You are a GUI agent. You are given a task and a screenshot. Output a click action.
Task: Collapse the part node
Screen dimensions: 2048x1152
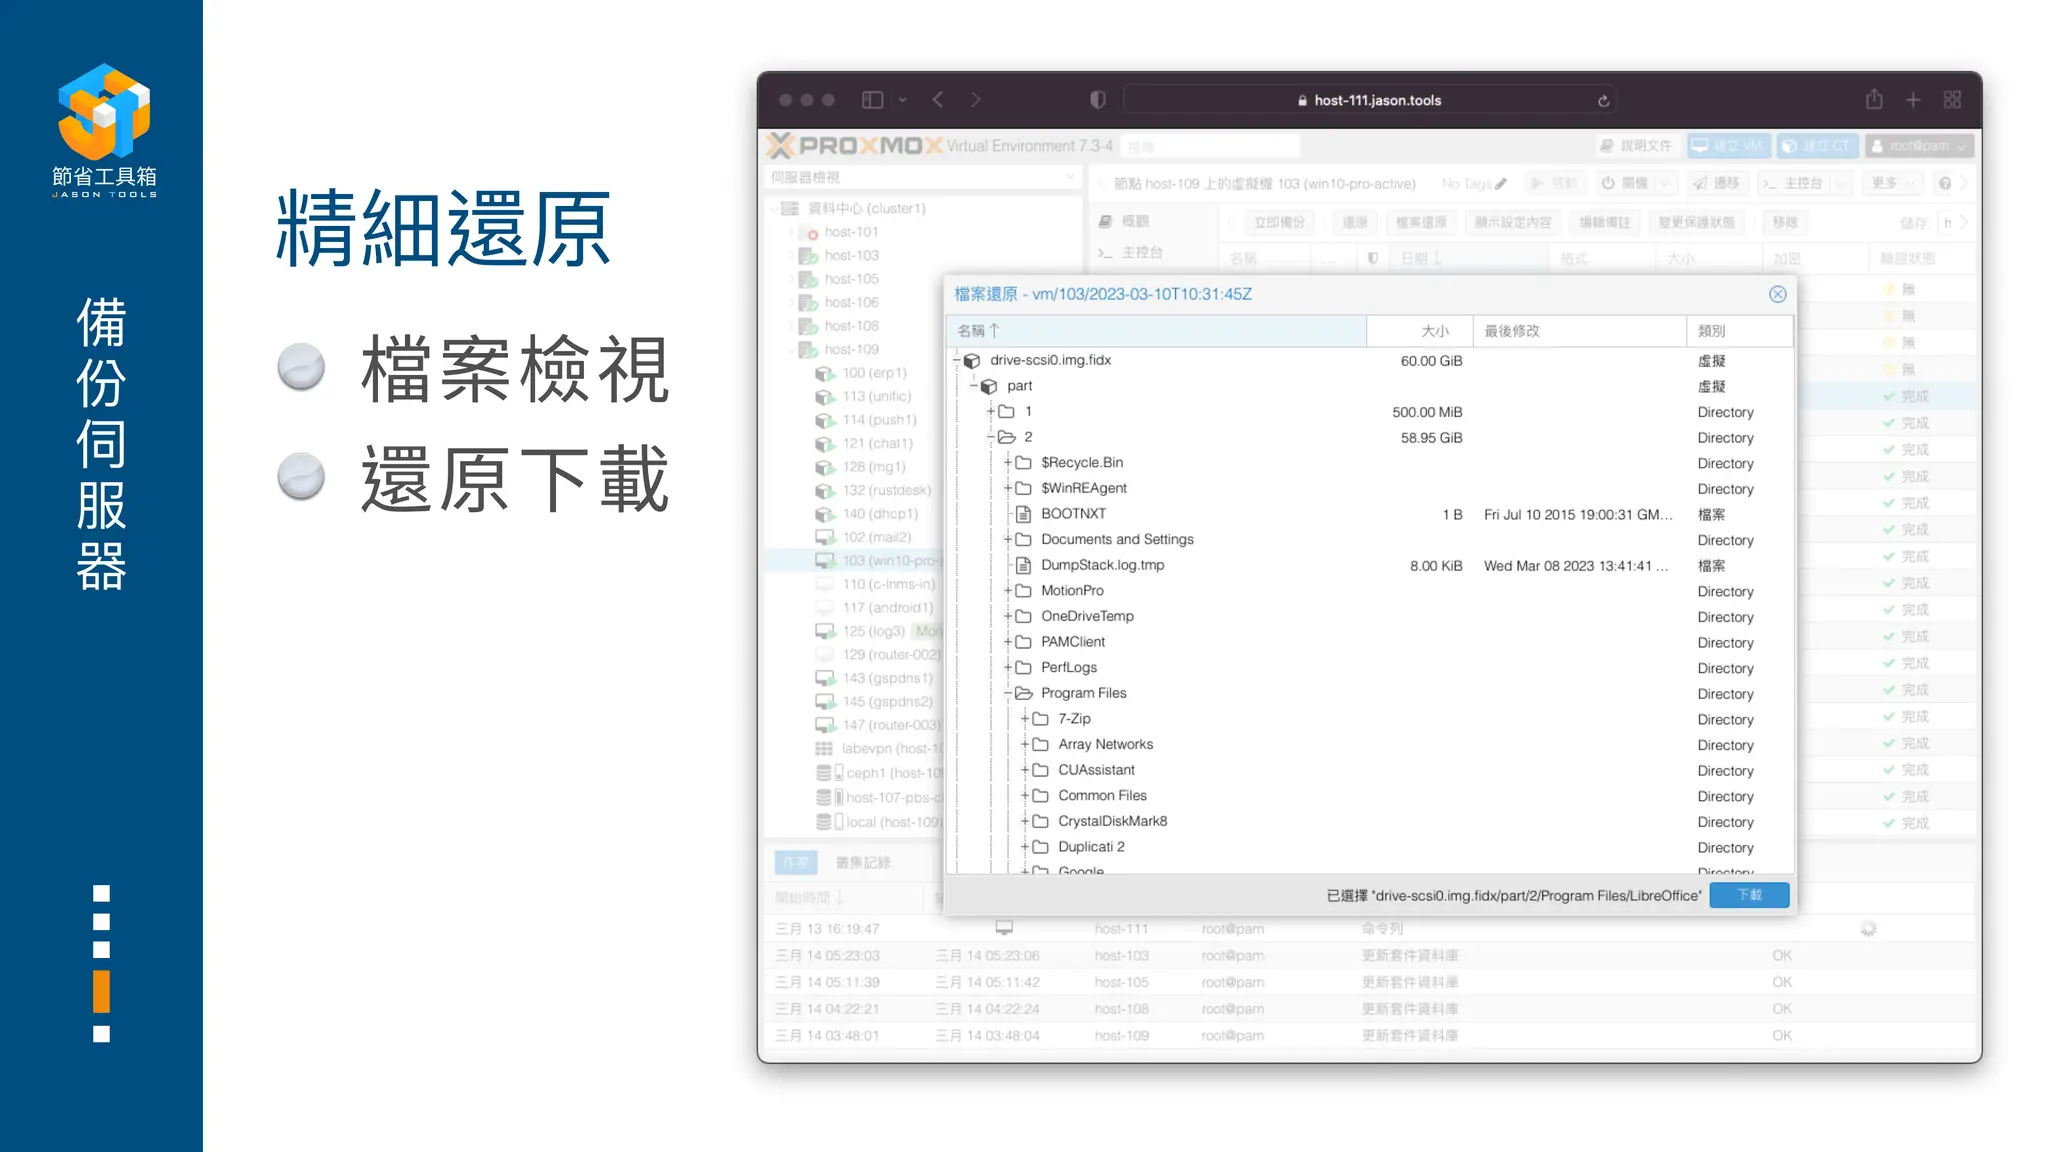click(974, 386)
